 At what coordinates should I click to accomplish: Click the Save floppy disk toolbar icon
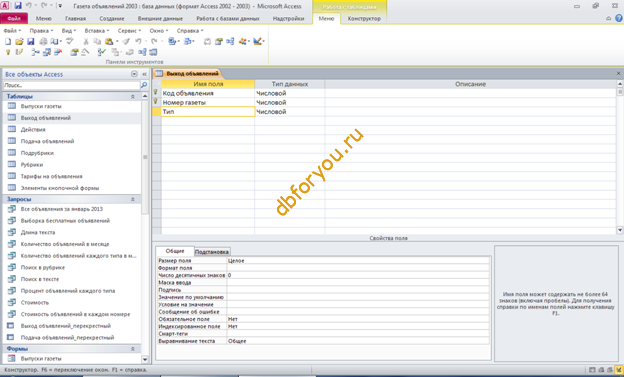[31, 41]
